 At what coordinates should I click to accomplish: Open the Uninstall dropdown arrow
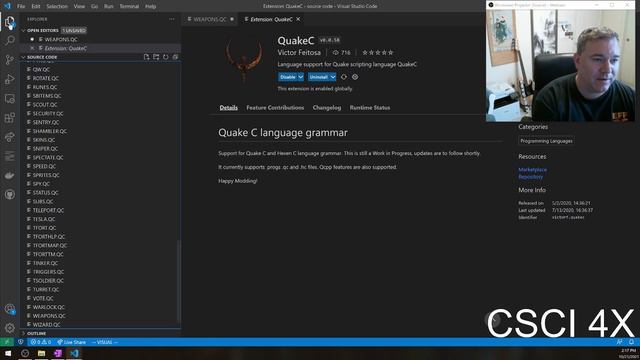click(x=333, y=77)
